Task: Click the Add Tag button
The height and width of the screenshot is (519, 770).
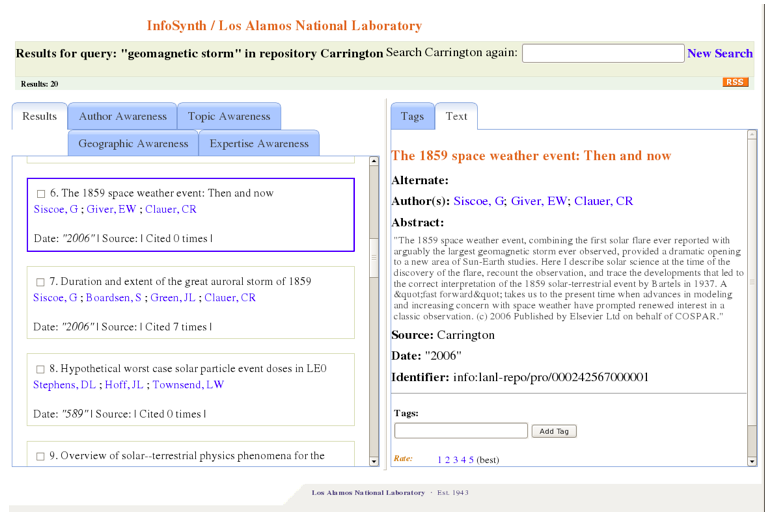Action: pos(554,431)
